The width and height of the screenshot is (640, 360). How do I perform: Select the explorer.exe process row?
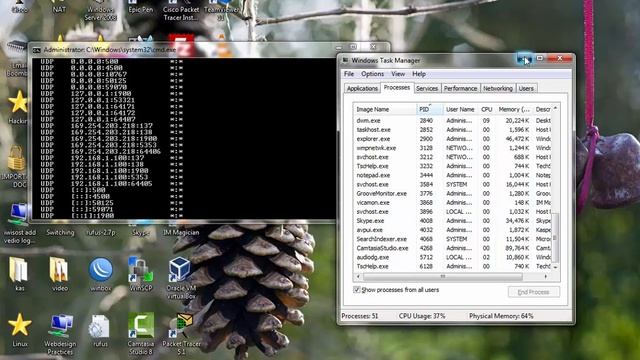click(452, 139)
